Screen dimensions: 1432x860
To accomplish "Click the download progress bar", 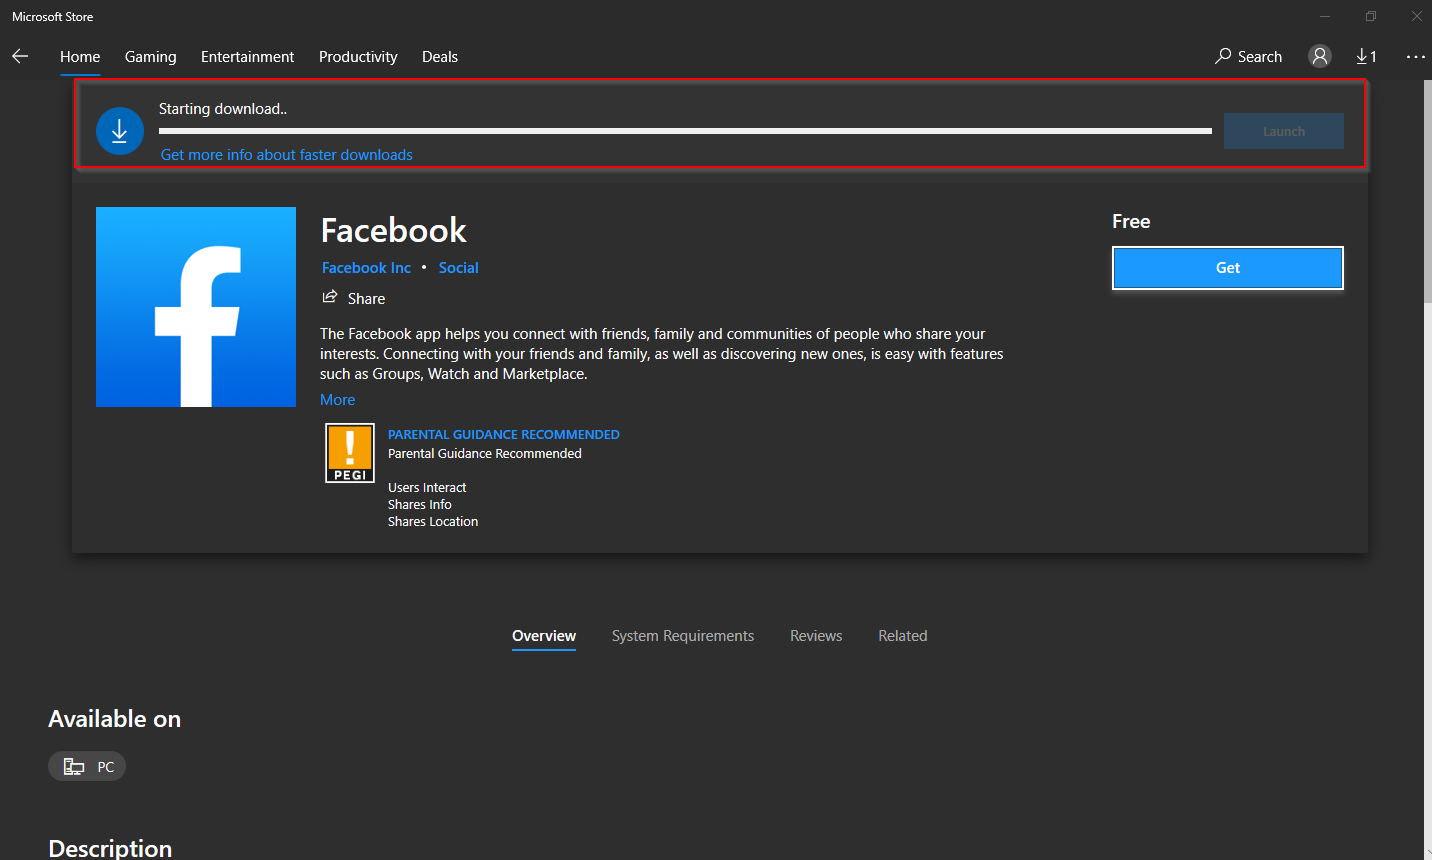I will click(685, 131).
